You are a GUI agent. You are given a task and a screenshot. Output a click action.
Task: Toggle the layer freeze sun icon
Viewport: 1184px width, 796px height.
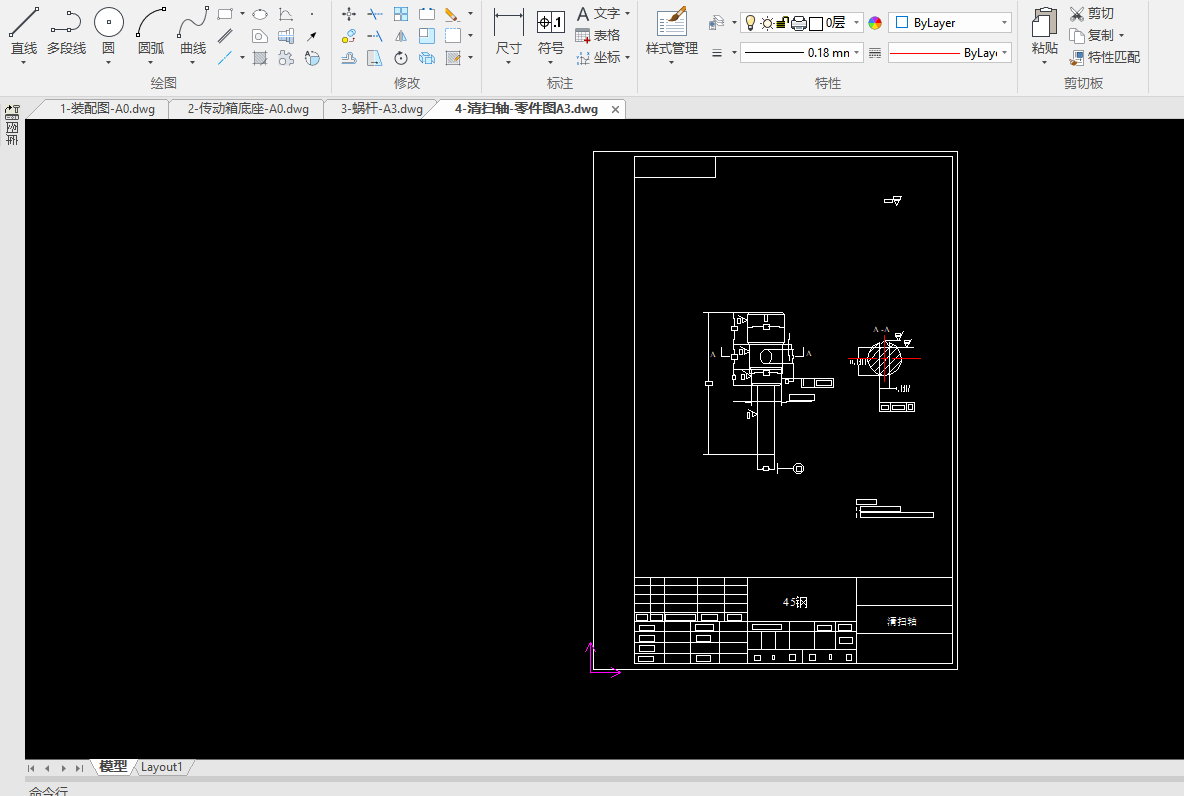coord(766,23)
